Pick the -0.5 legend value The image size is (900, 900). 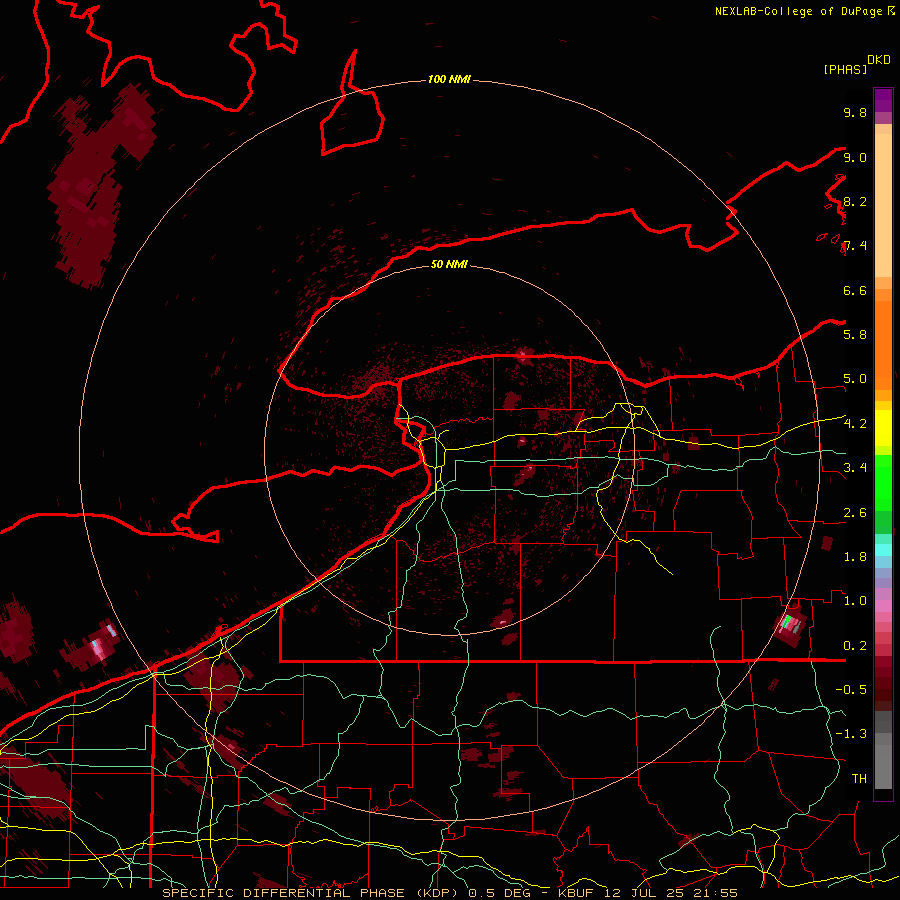[x=851, y=690]
